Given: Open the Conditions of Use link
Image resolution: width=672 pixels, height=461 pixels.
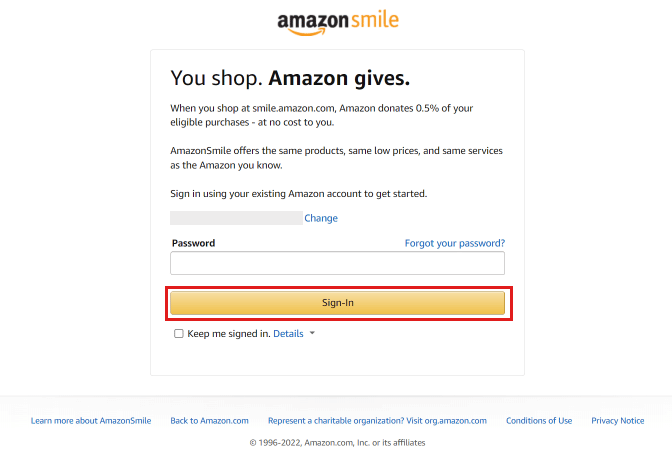Looking at the screenshot, I should (x=539, y=421).
